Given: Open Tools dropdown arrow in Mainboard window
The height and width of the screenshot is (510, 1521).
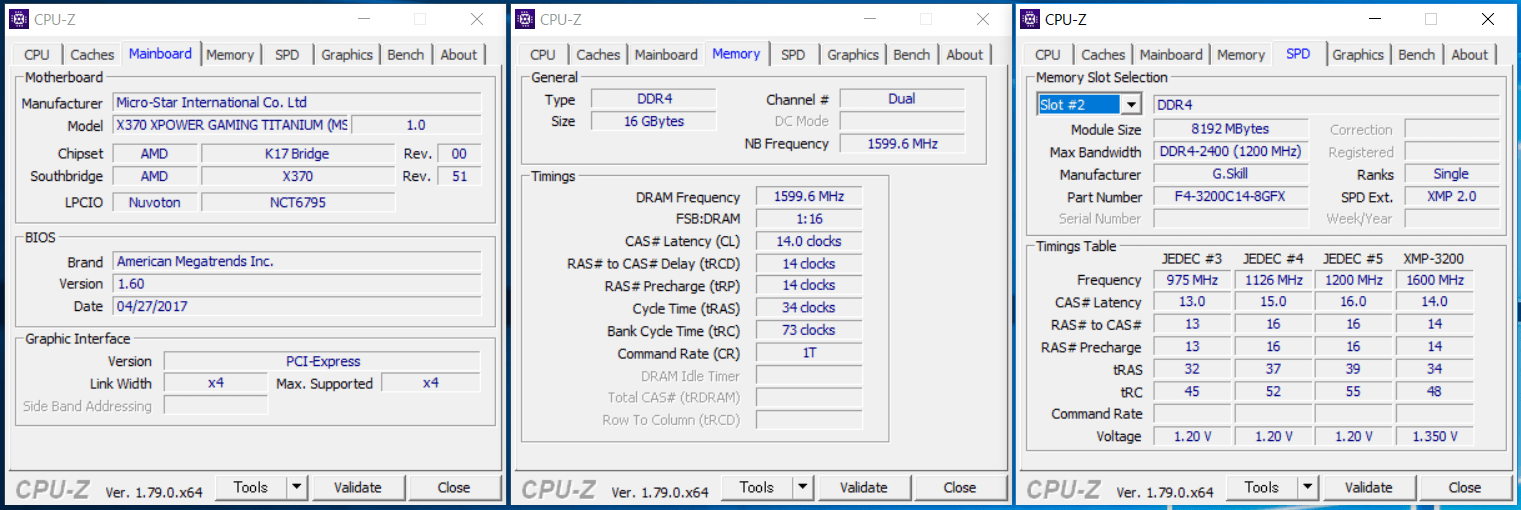Looking at the screenshot, I should (297, 487).
